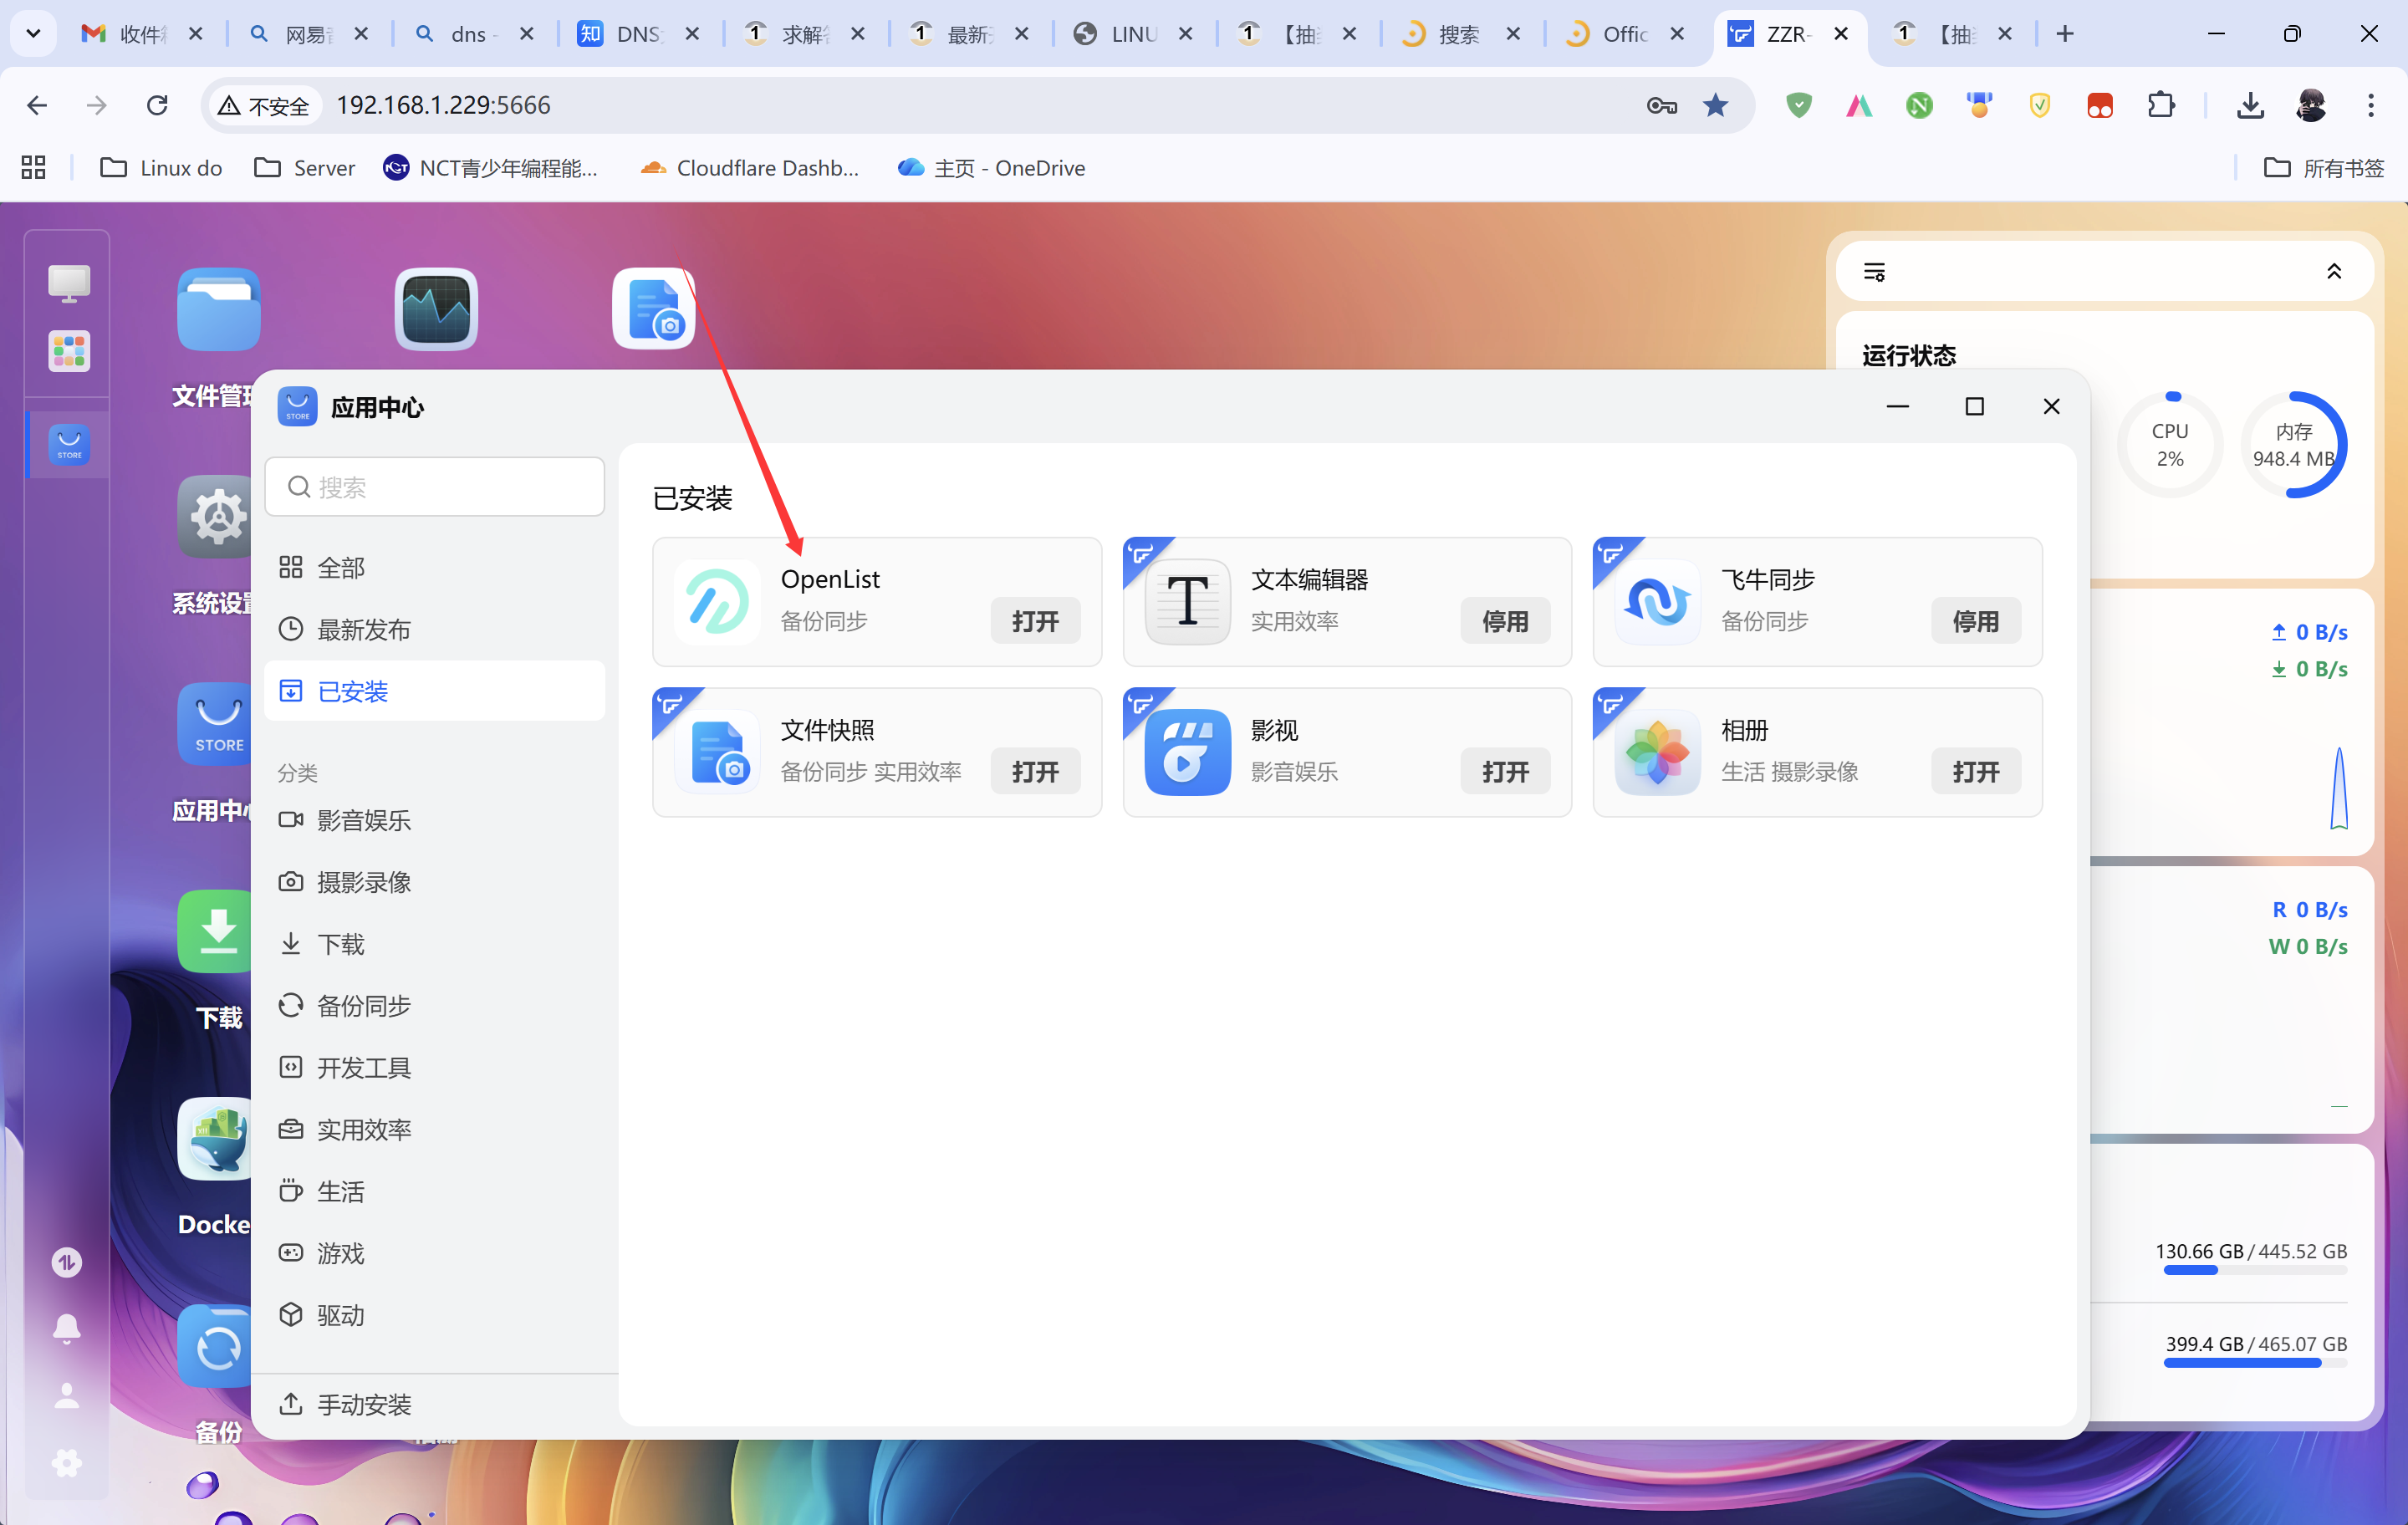The height and width of the screenshot is (1525, 2408).
Task: Click the notification bell in sidebar
Action: 67,1328
